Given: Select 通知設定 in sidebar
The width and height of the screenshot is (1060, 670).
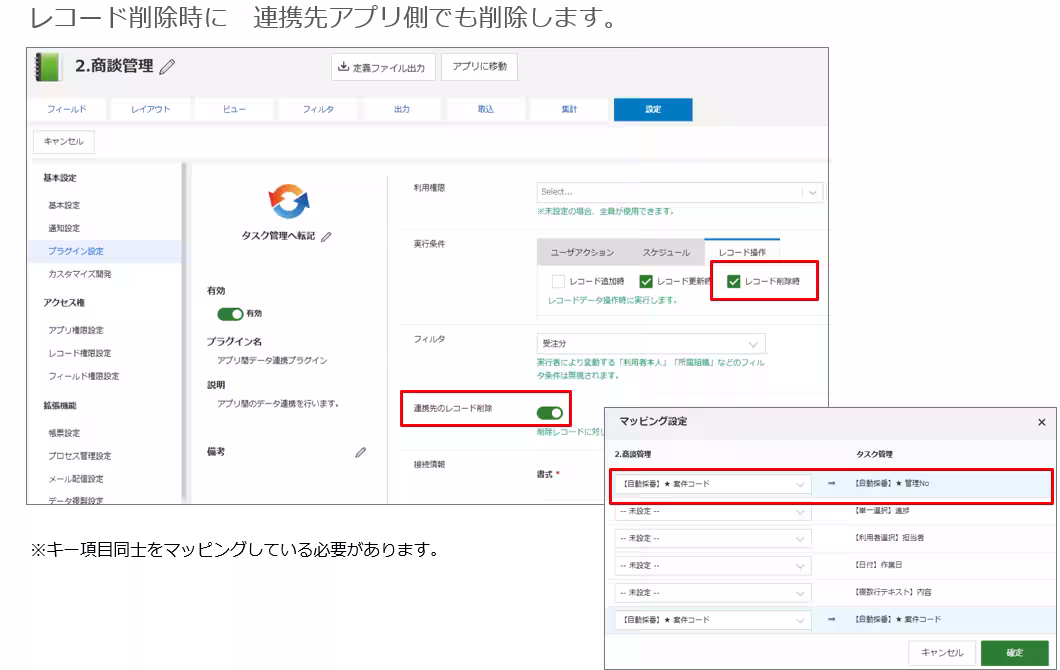Looking at the screenshot, I should tap(64, 228).
